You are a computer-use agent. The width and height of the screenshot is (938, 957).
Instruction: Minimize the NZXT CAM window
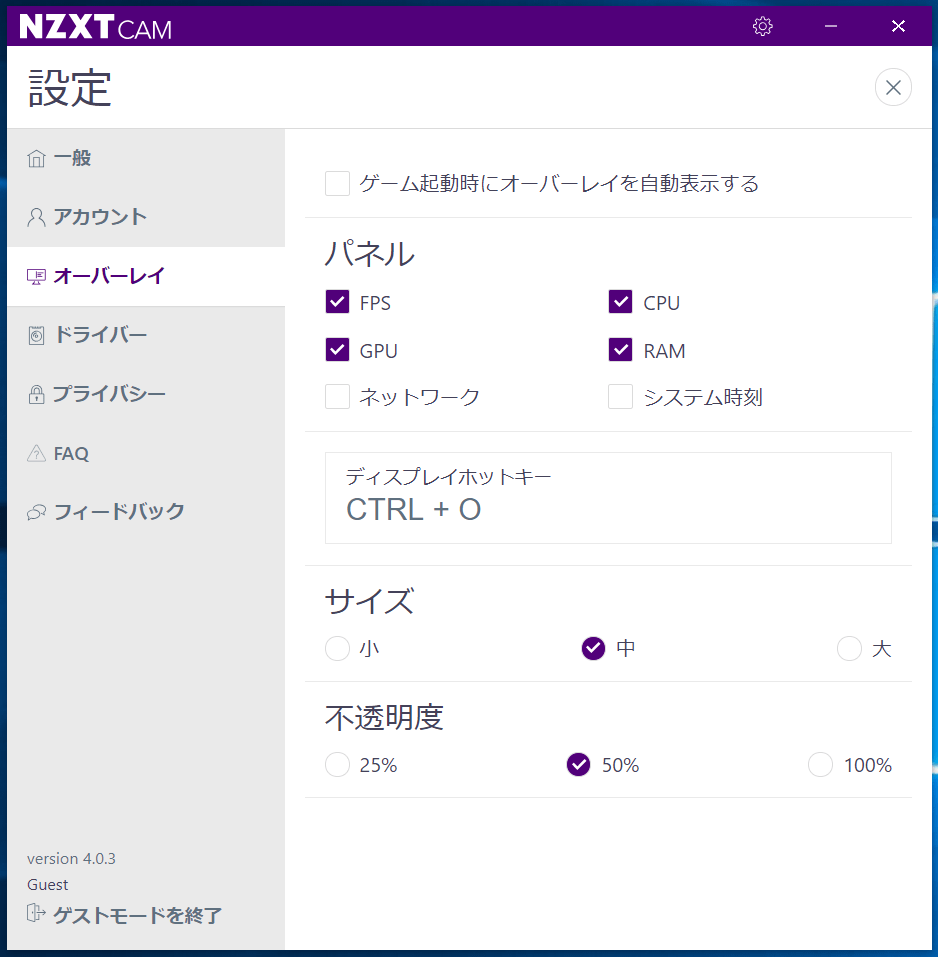831,26
